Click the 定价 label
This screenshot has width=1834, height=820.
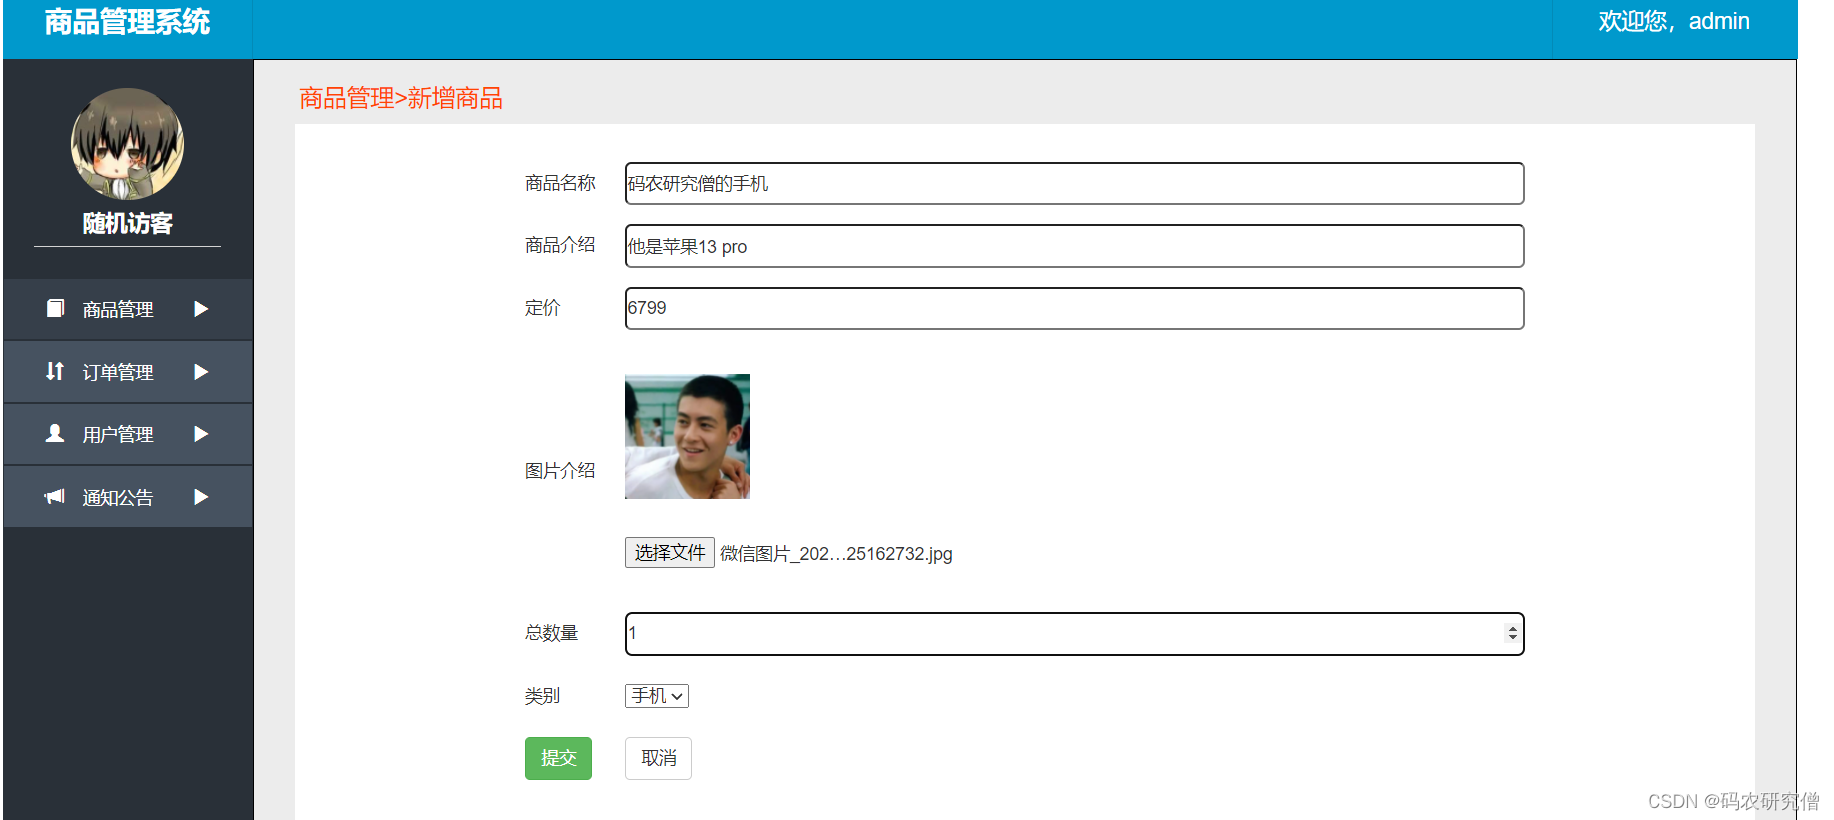[543, 308]
